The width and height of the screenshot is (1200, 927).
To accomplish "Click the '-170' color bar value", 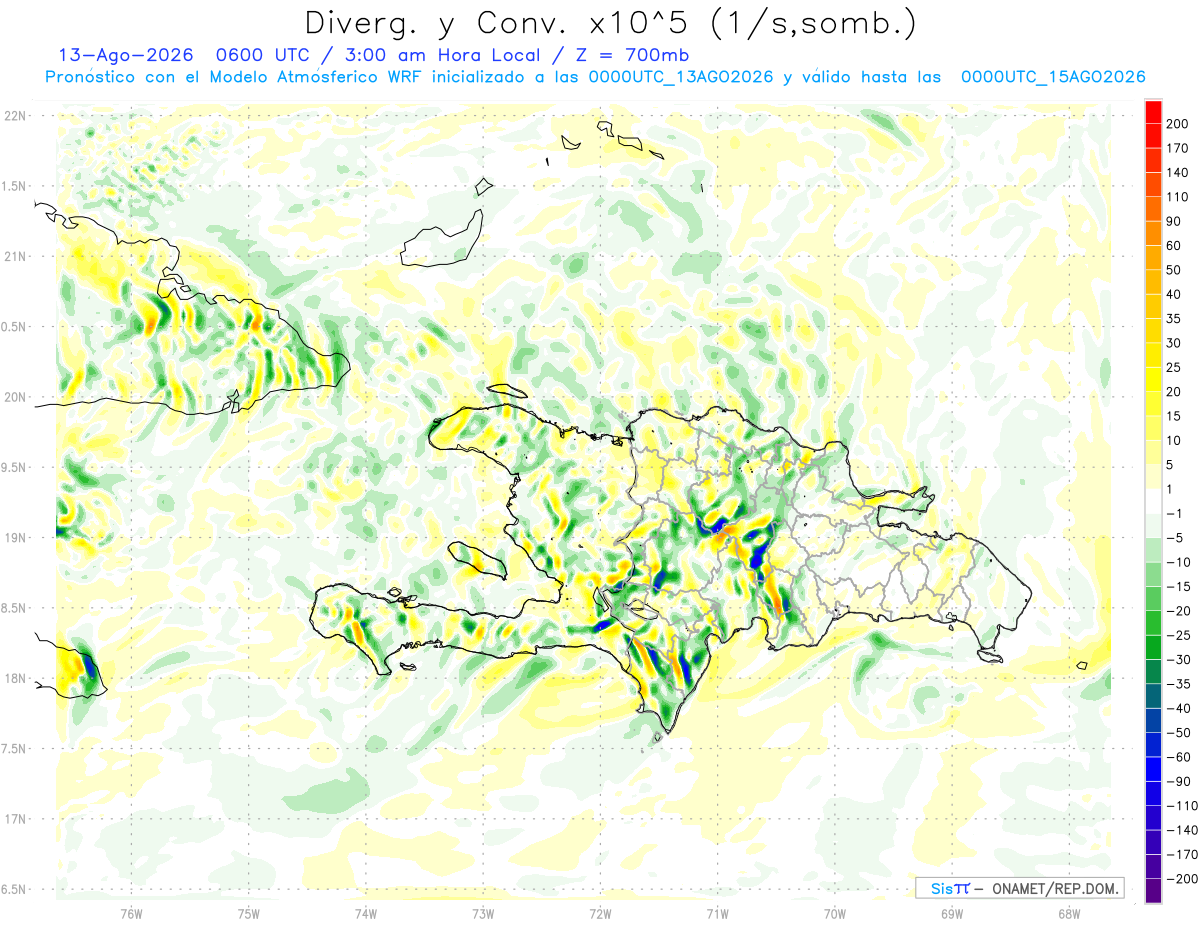I will coord(1180,855).
